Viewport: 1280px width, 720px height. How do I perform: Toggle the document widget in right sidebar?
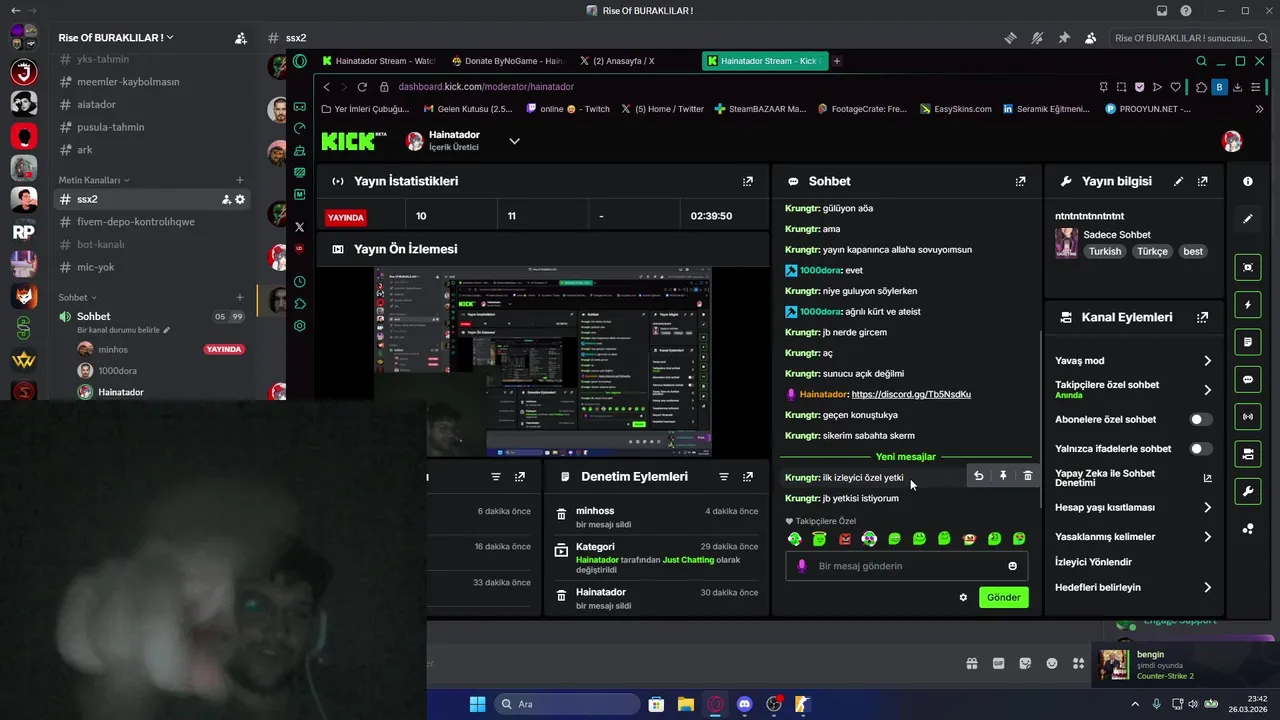[x=1248, y=342]
